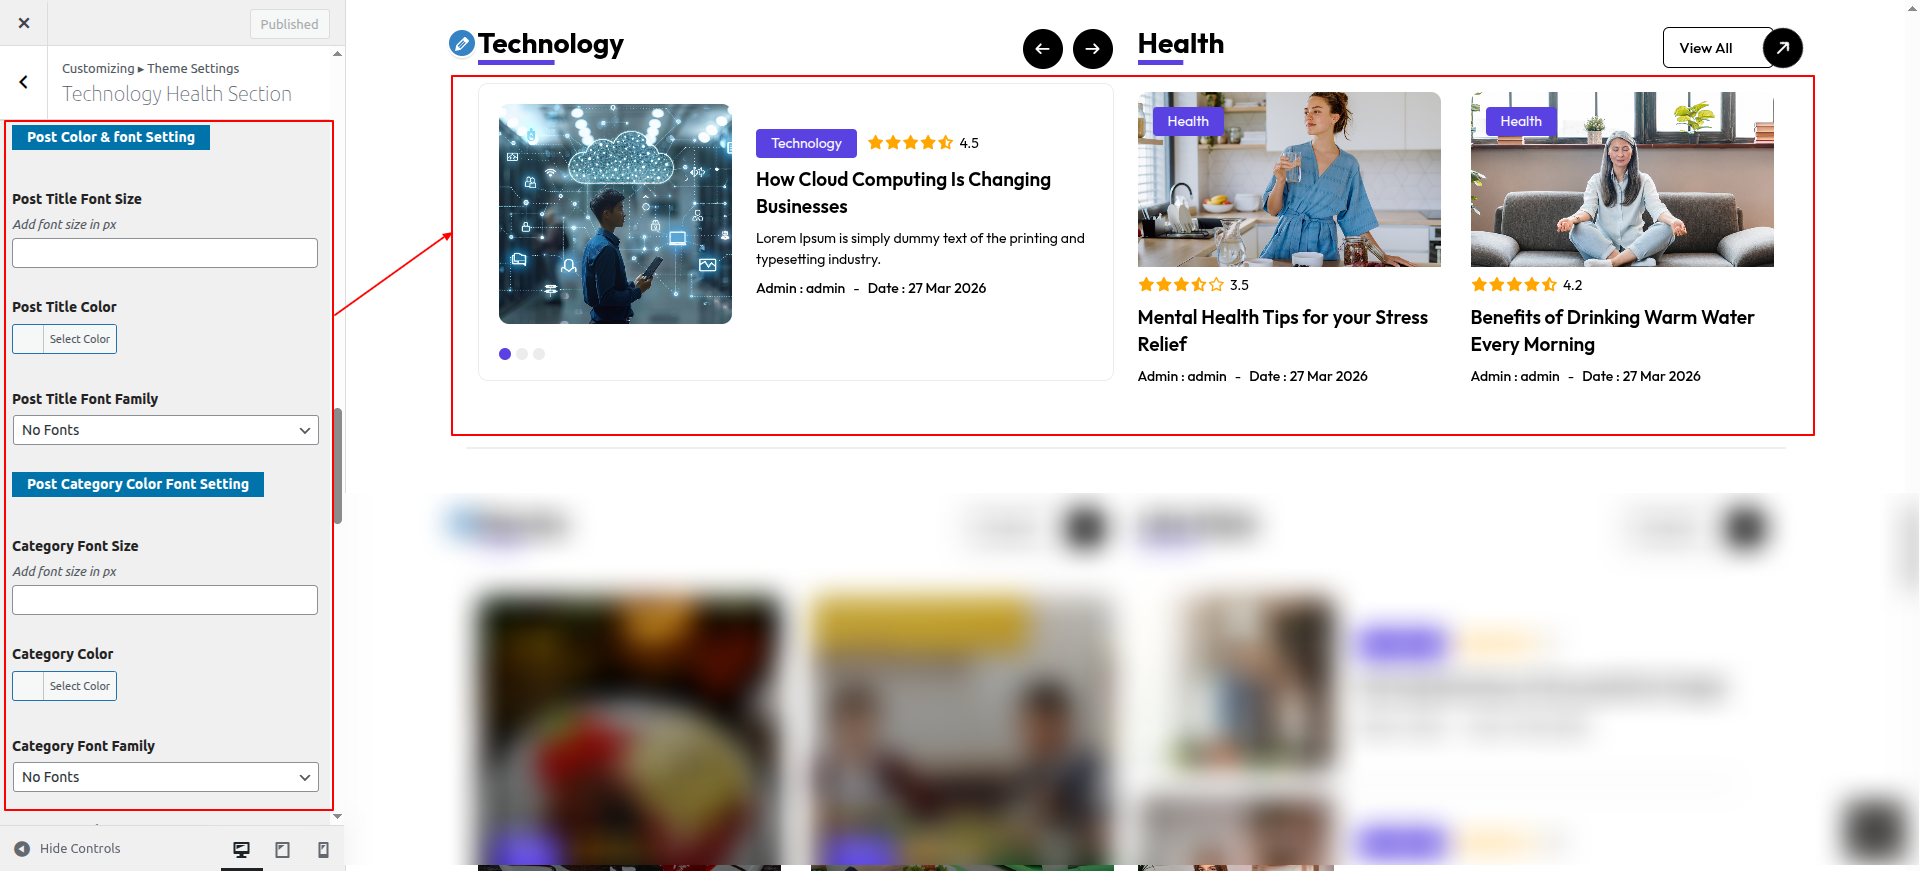
Task: Open the purple Technology category tag
Action: [x=806, y=143]
